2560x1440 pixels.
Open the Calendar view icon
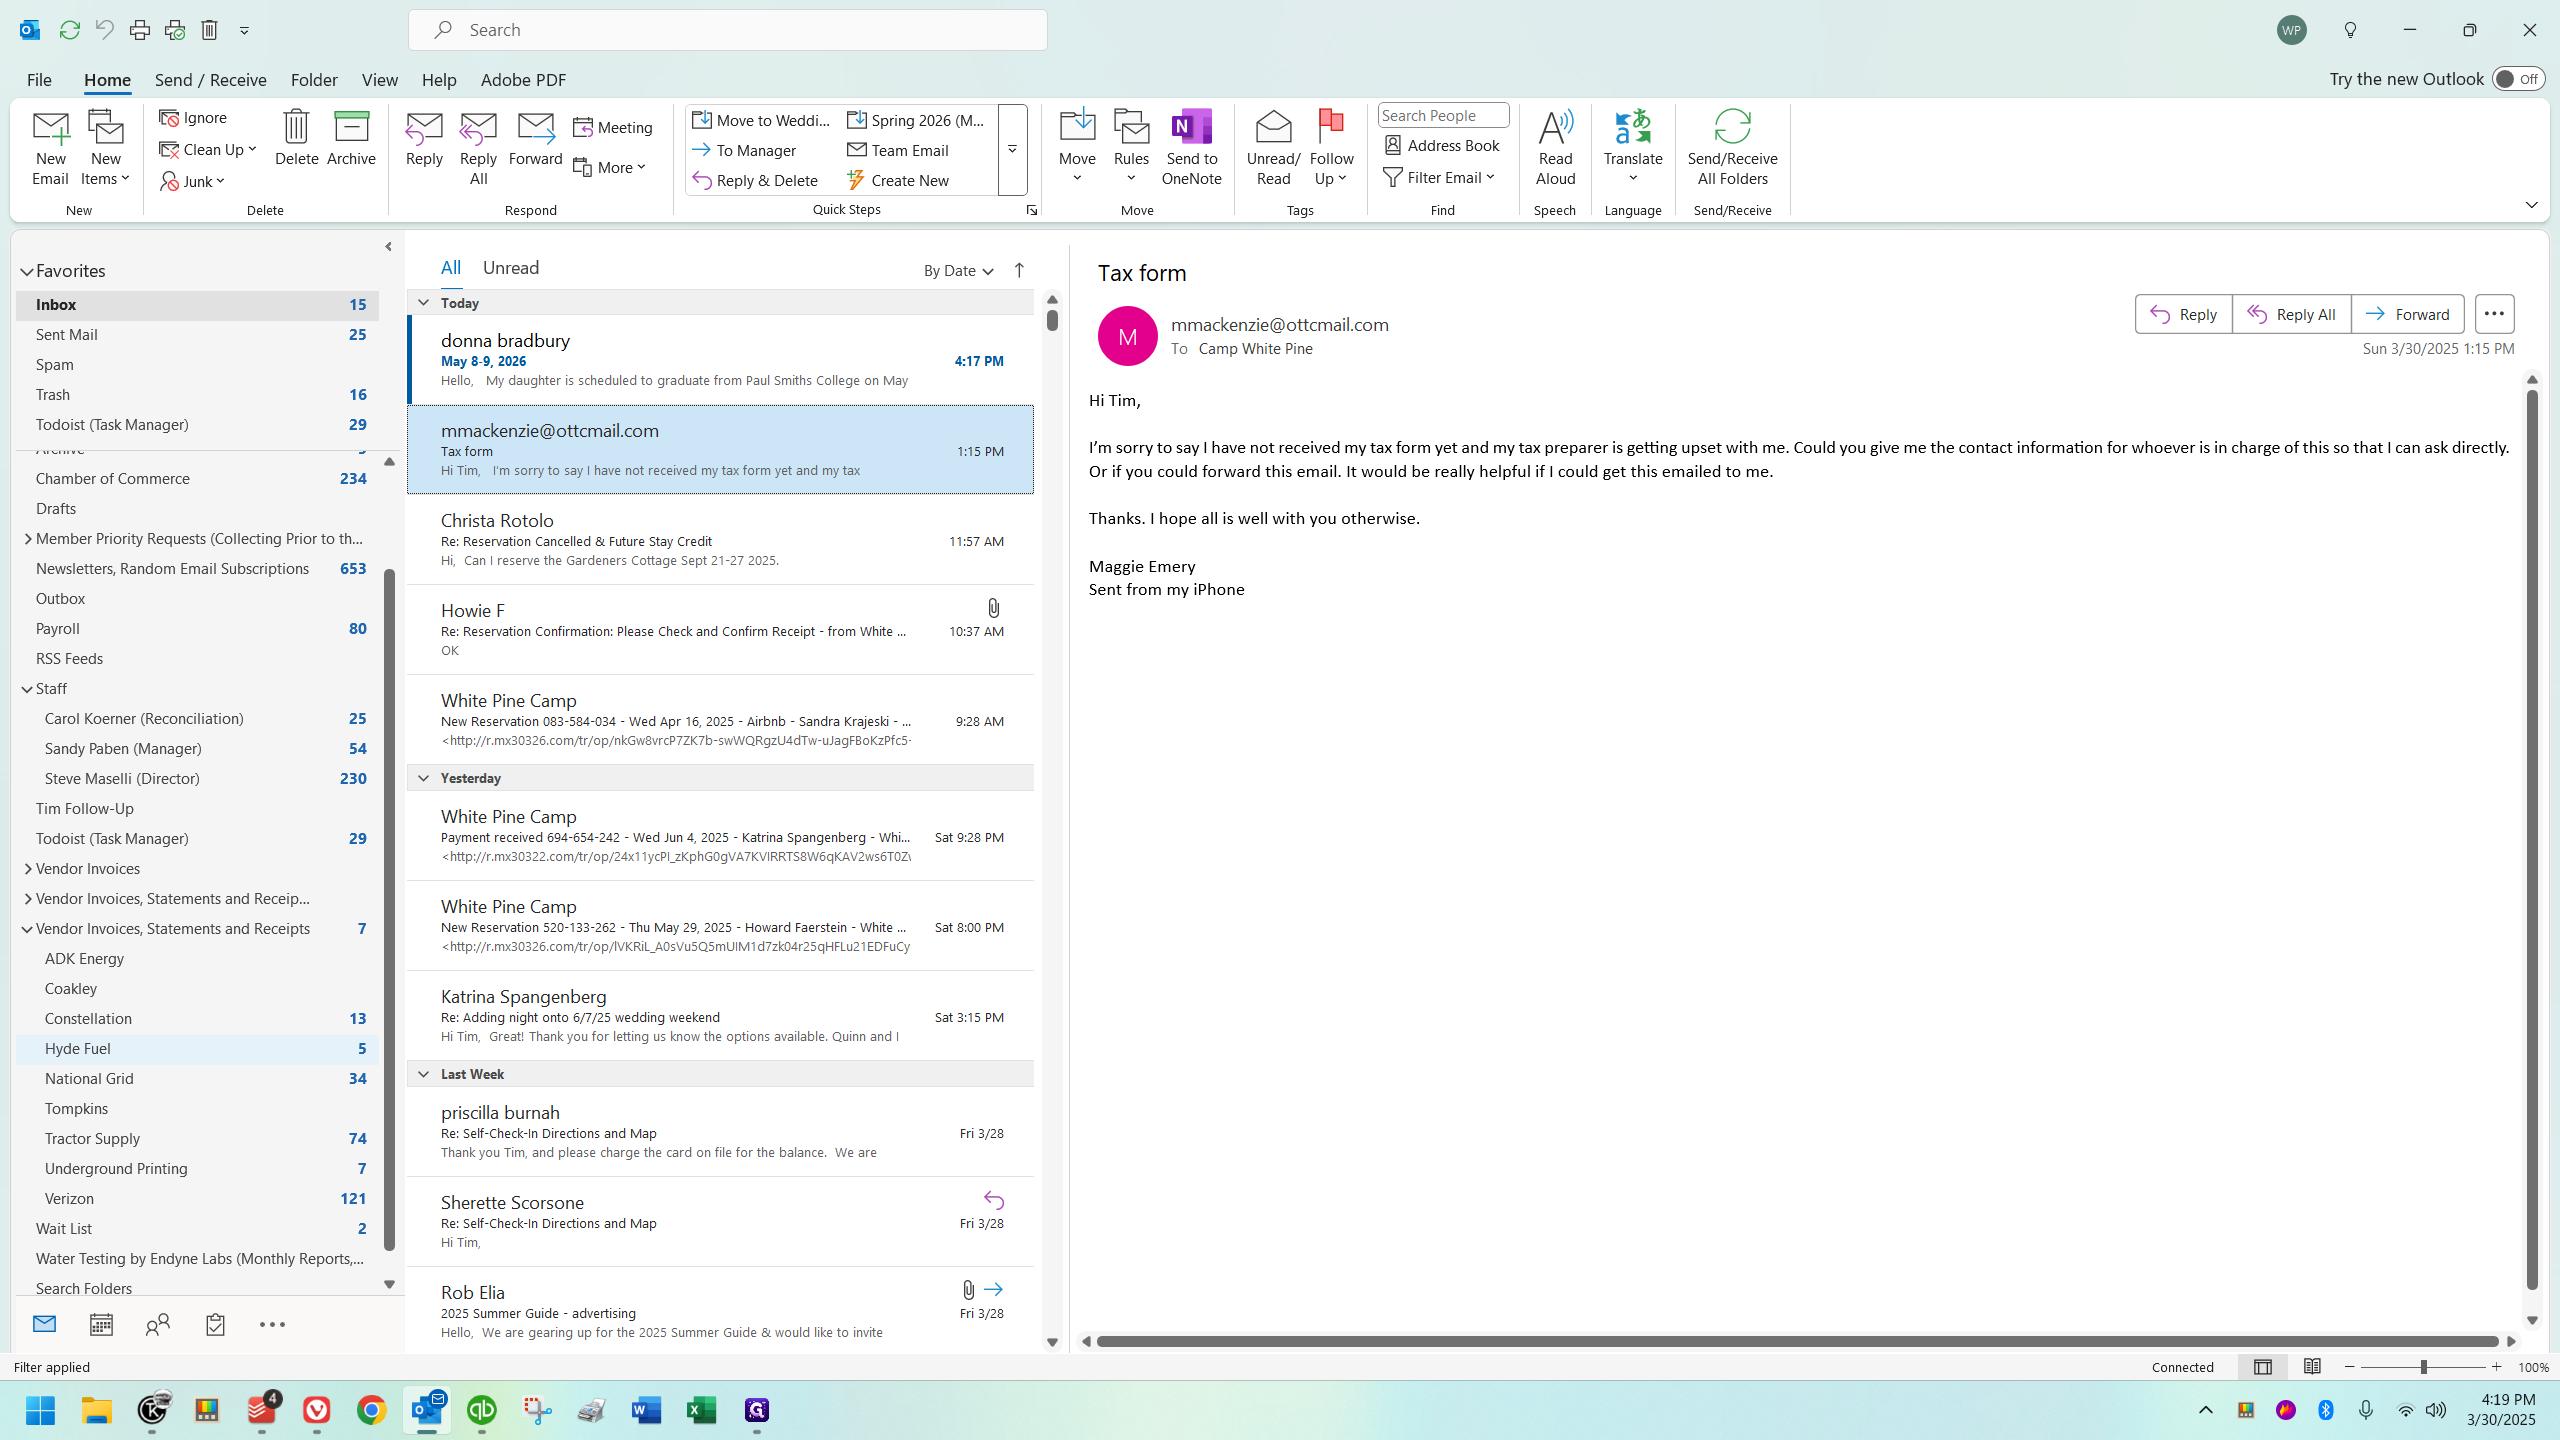101,1325
